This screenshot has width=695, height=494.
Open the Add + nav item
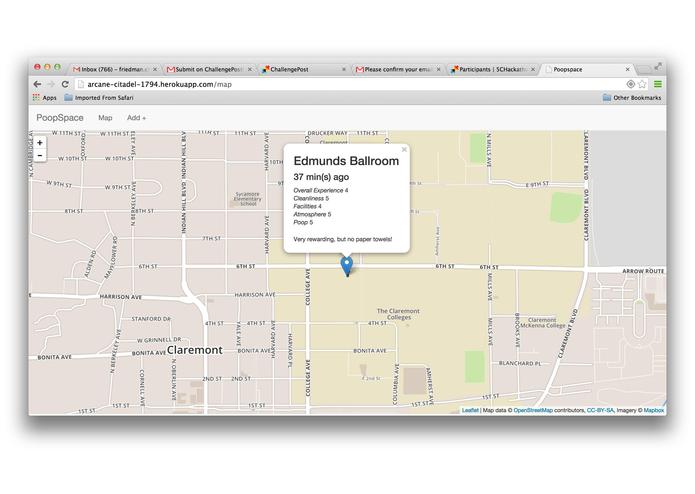coord(136,118)
